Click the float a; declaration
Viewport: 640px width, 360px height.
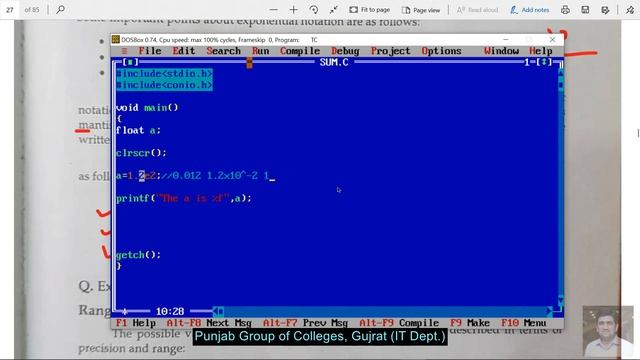(138, 131)
